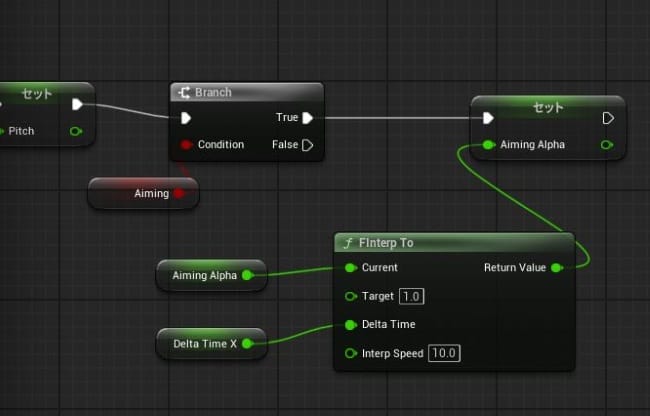Click the Interp Speed field showing 10.0
Screen dimensions: 650x416
(444, 353)
